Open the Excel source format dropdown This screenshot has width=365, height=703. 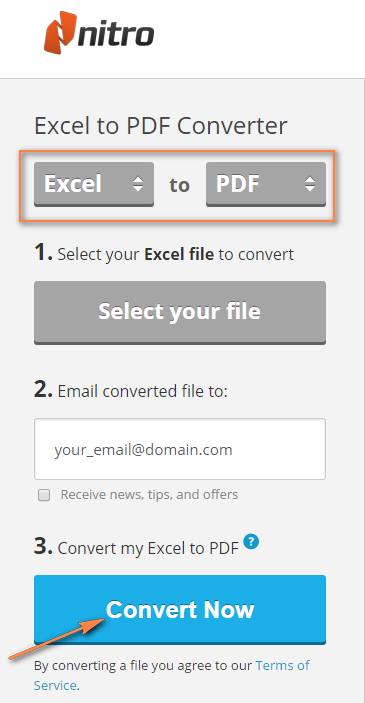[x=94, y=184]
